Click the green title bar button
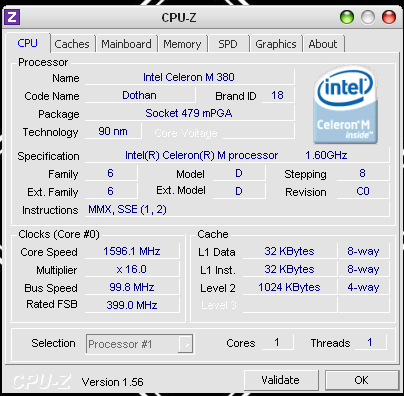 coord(347,17)
